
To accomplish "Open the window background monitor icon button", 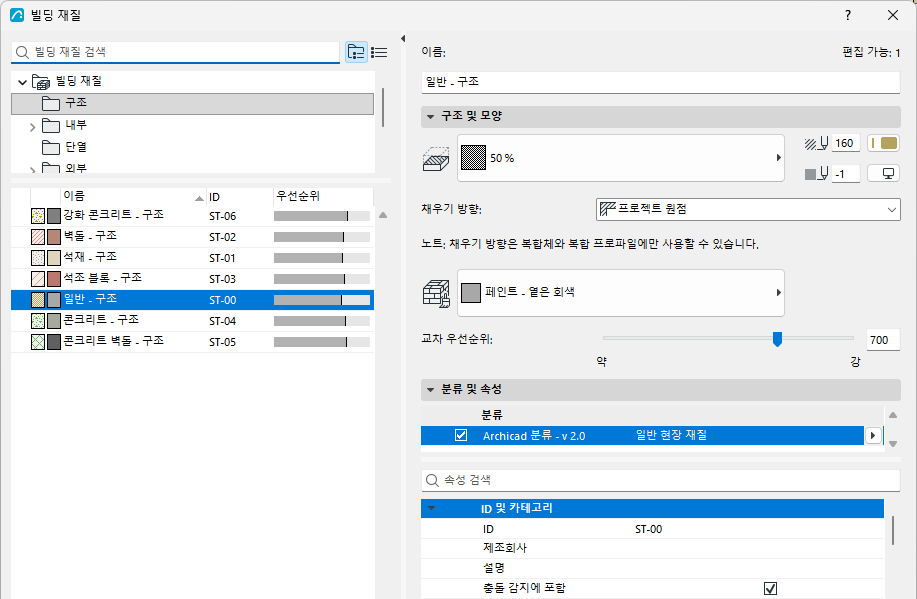I will click(x=883, y=174).
